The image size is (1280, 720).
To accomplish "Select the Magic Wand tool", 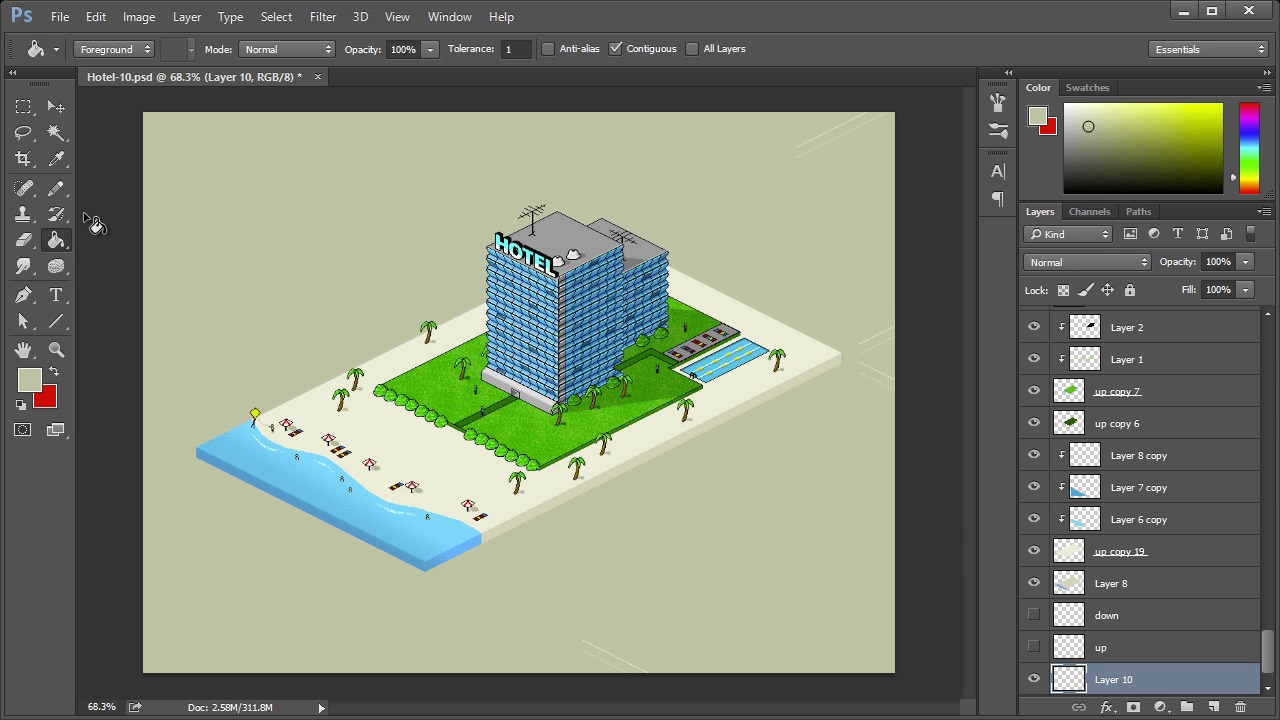I will [56, 133].
